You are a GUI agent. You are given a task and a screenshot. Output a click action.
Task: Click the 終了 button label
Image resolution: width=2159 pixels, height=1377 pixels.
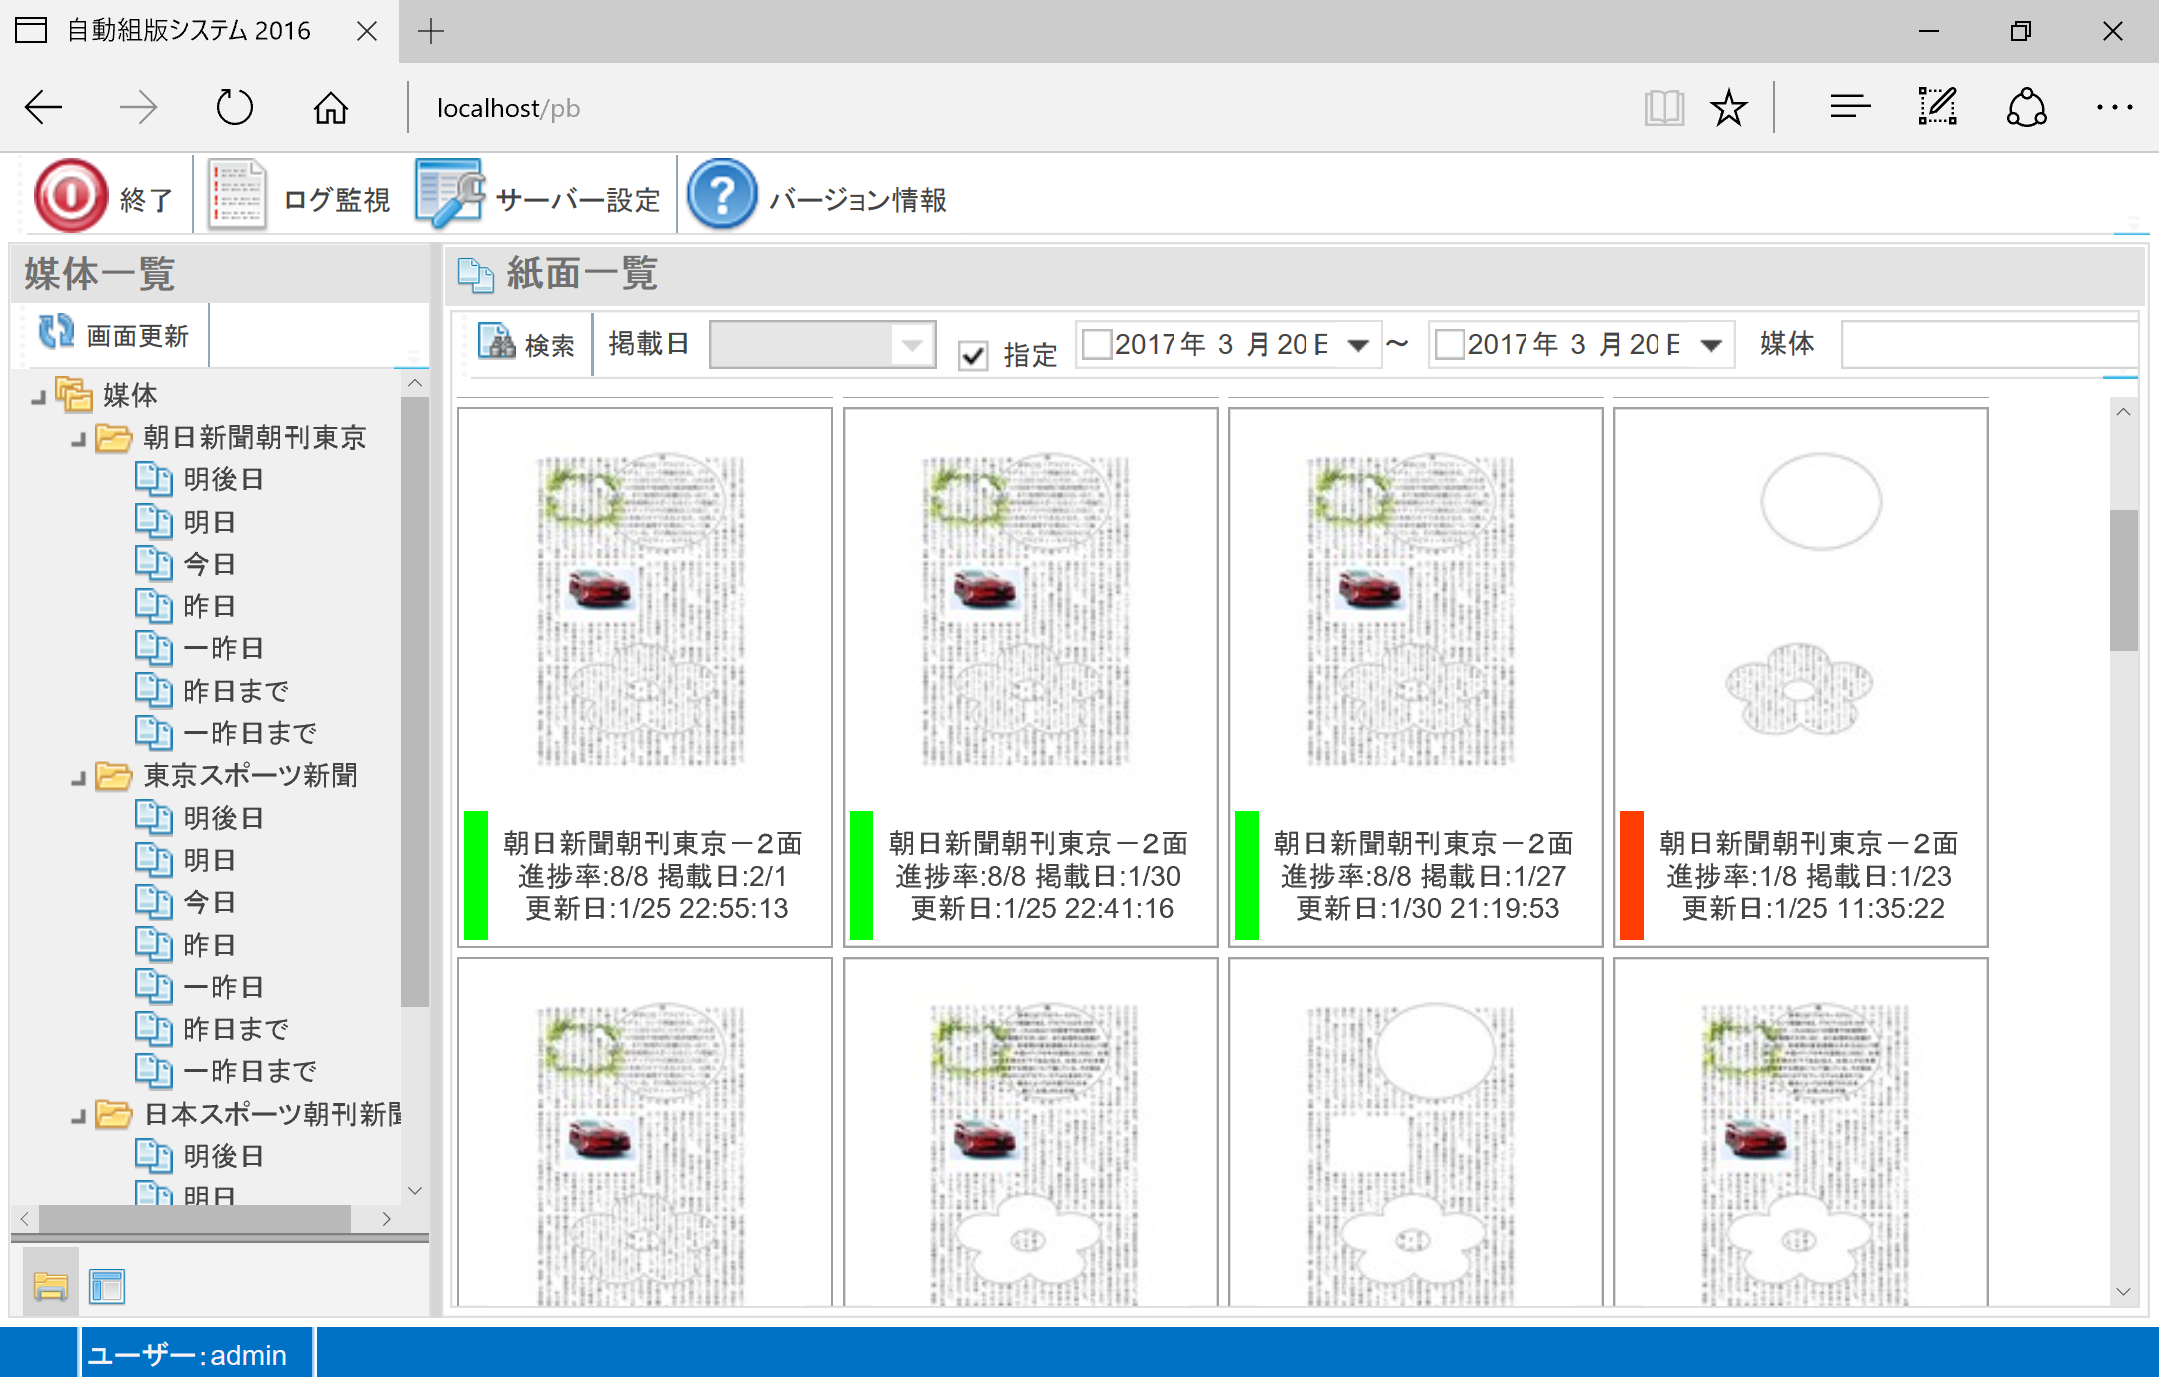click(146, 199)
